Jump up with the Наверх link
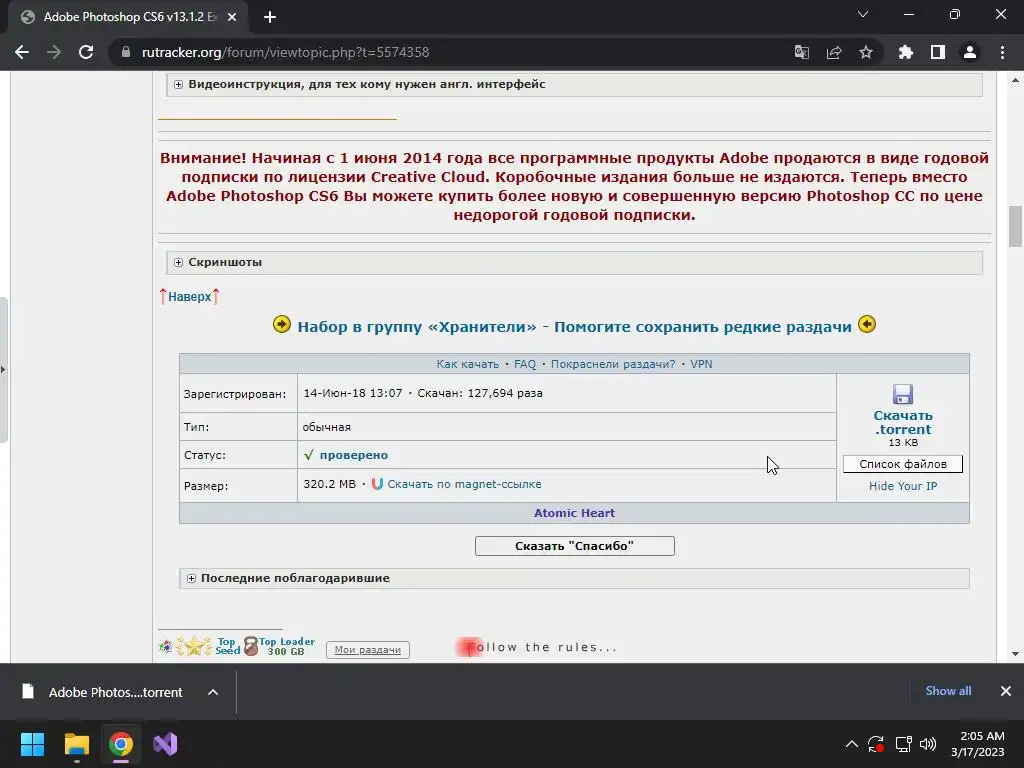The height and width of the screenshot is (768, 1024). 189,296
